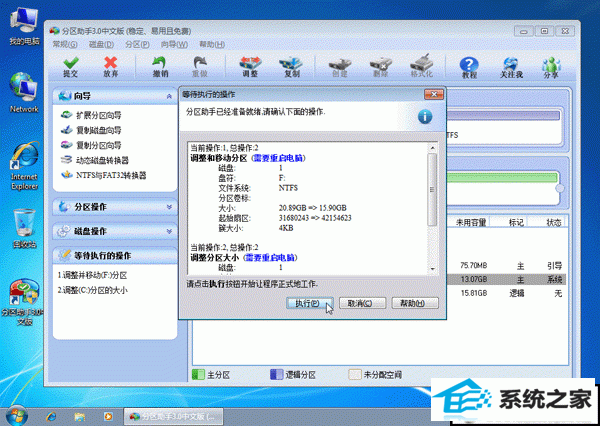Expand the 分区操作 panel

pyautogui.click(x=115, y=207)
